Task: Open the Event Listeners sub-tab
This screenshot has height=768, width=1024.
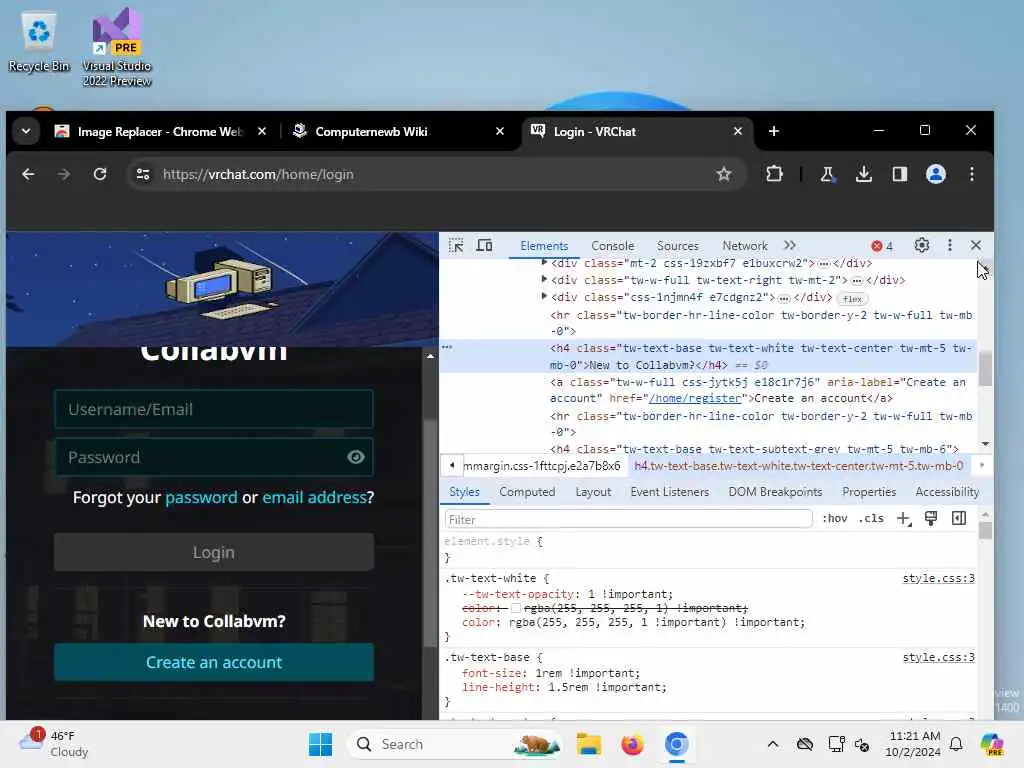Action: click(x=669, y=492)
